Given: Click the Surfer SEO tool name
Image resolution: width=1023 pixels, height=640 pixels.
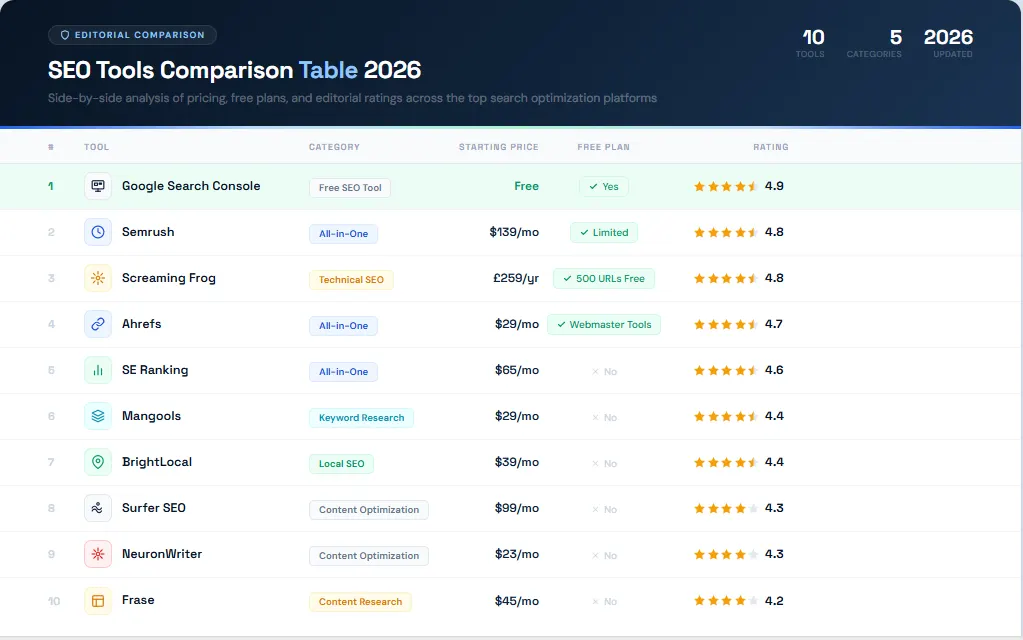Looking at the screenshot, I should point(153,508).
